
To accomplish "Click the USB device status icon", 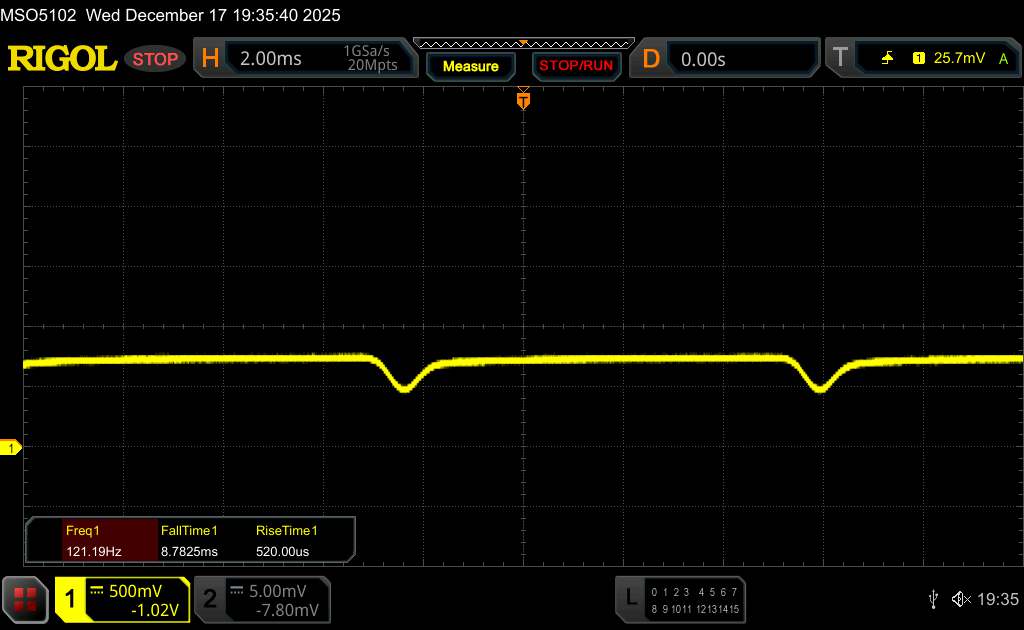I will (933, 599).
